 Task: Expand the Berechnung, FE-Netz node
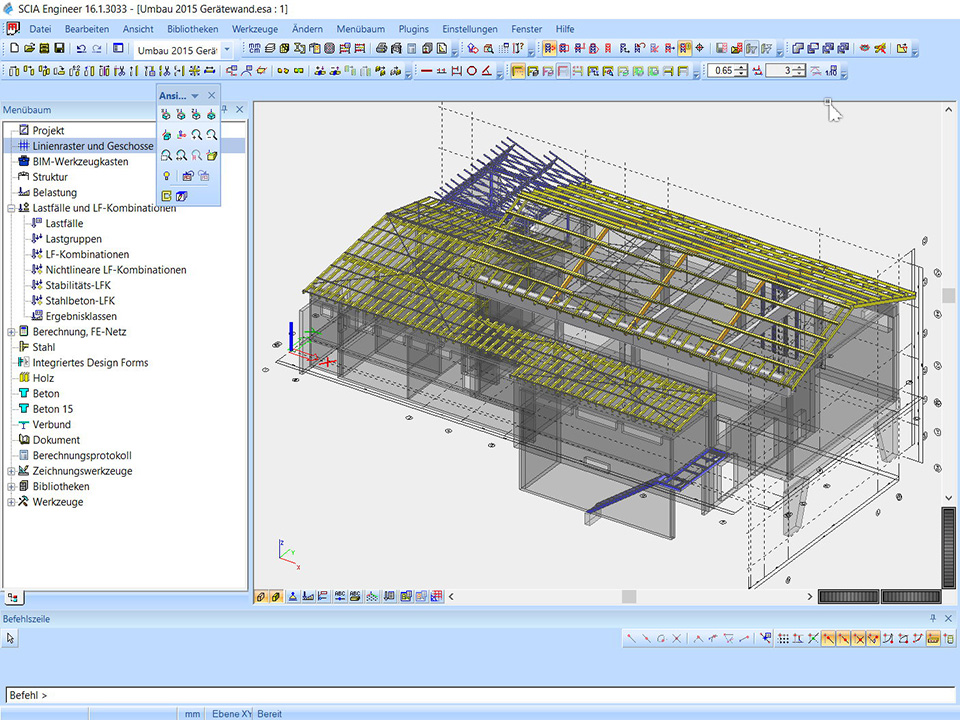[11, 332]
